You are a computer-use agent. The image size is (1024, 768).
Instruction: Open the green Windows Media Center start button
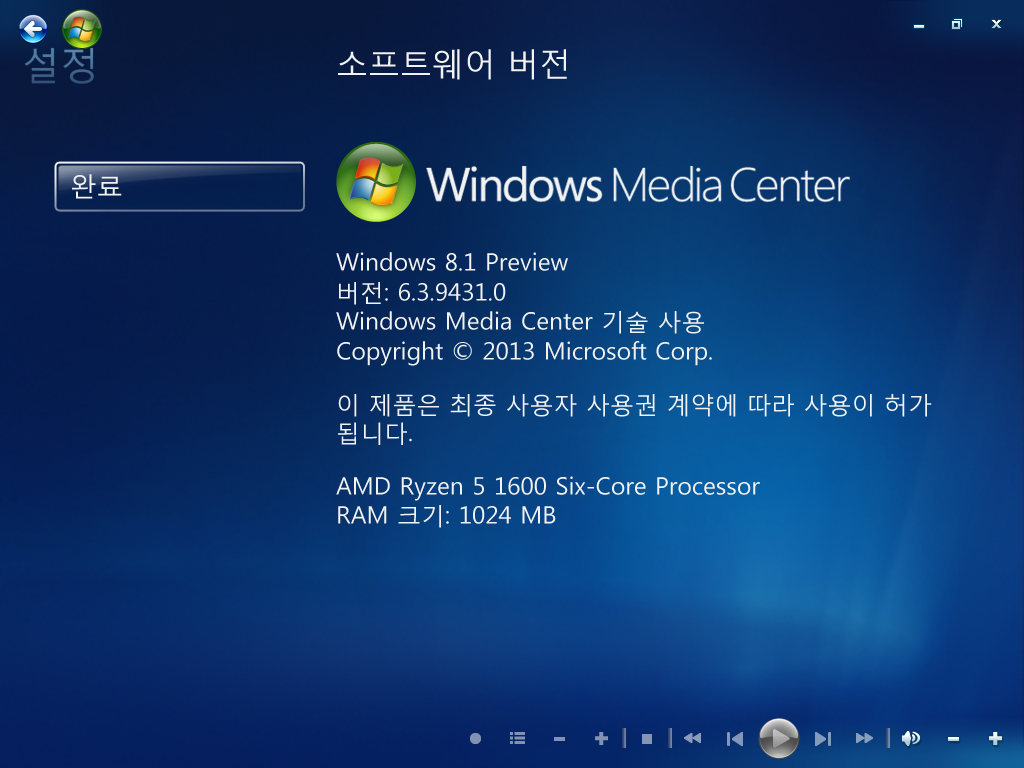82,29
